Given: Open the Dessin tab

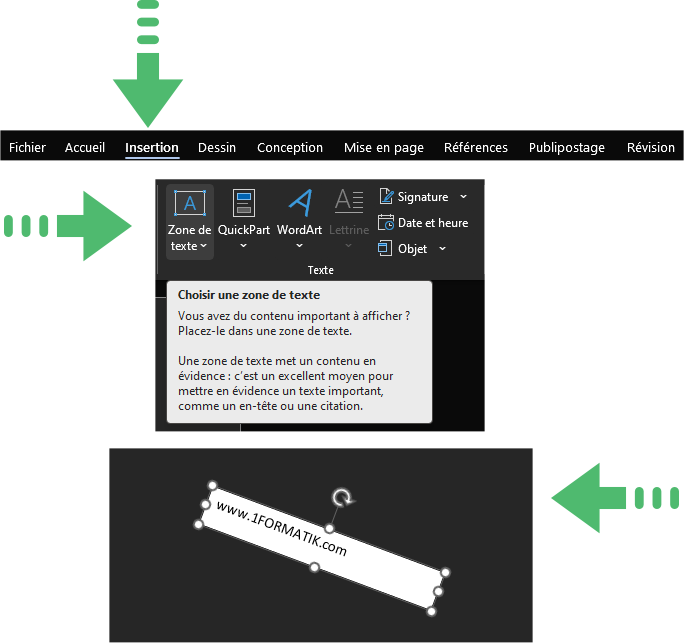Looking at the screenshot, I should click(217, 147).
